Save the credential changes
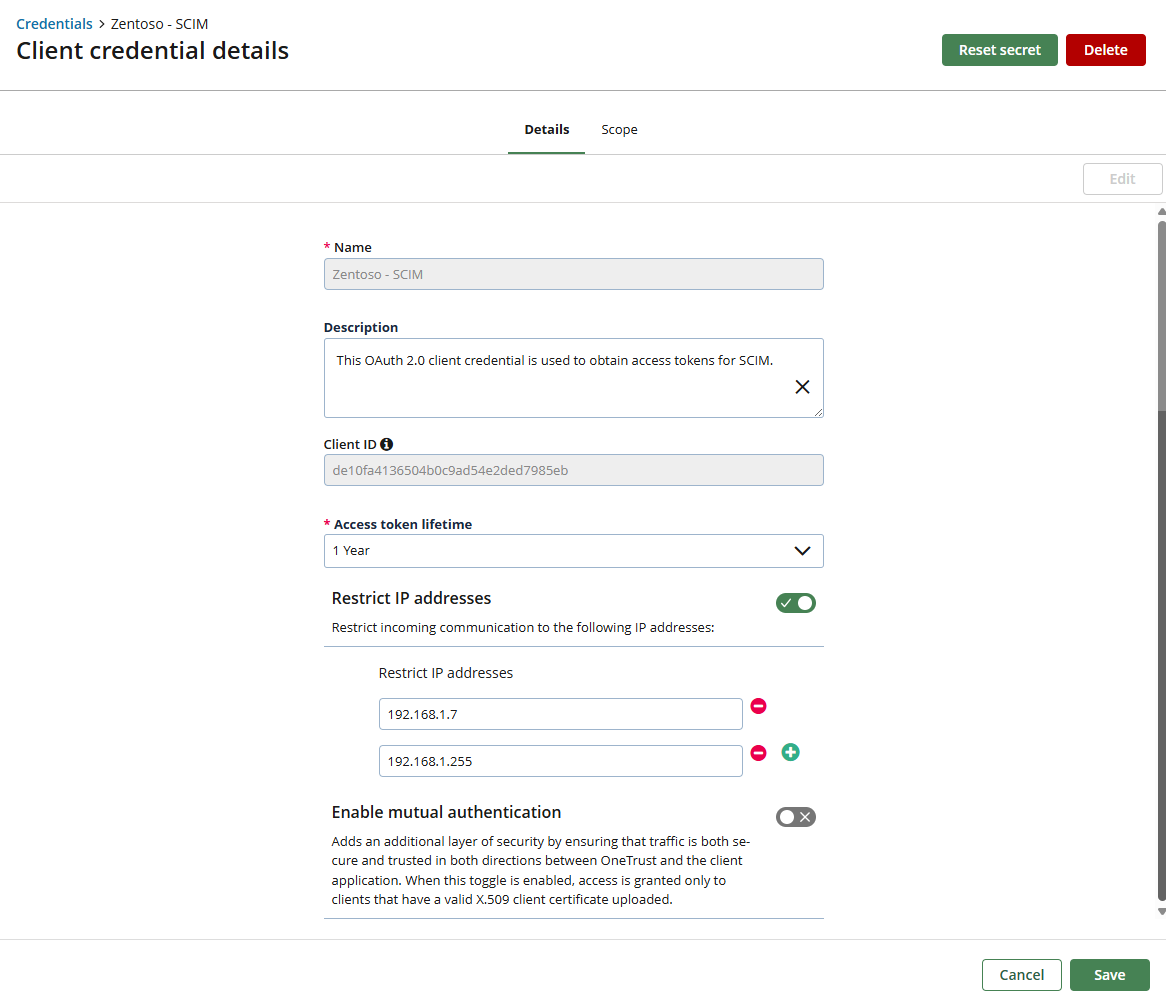This screenshot has height=1000, width=1166. click(x=1109, y=975)
